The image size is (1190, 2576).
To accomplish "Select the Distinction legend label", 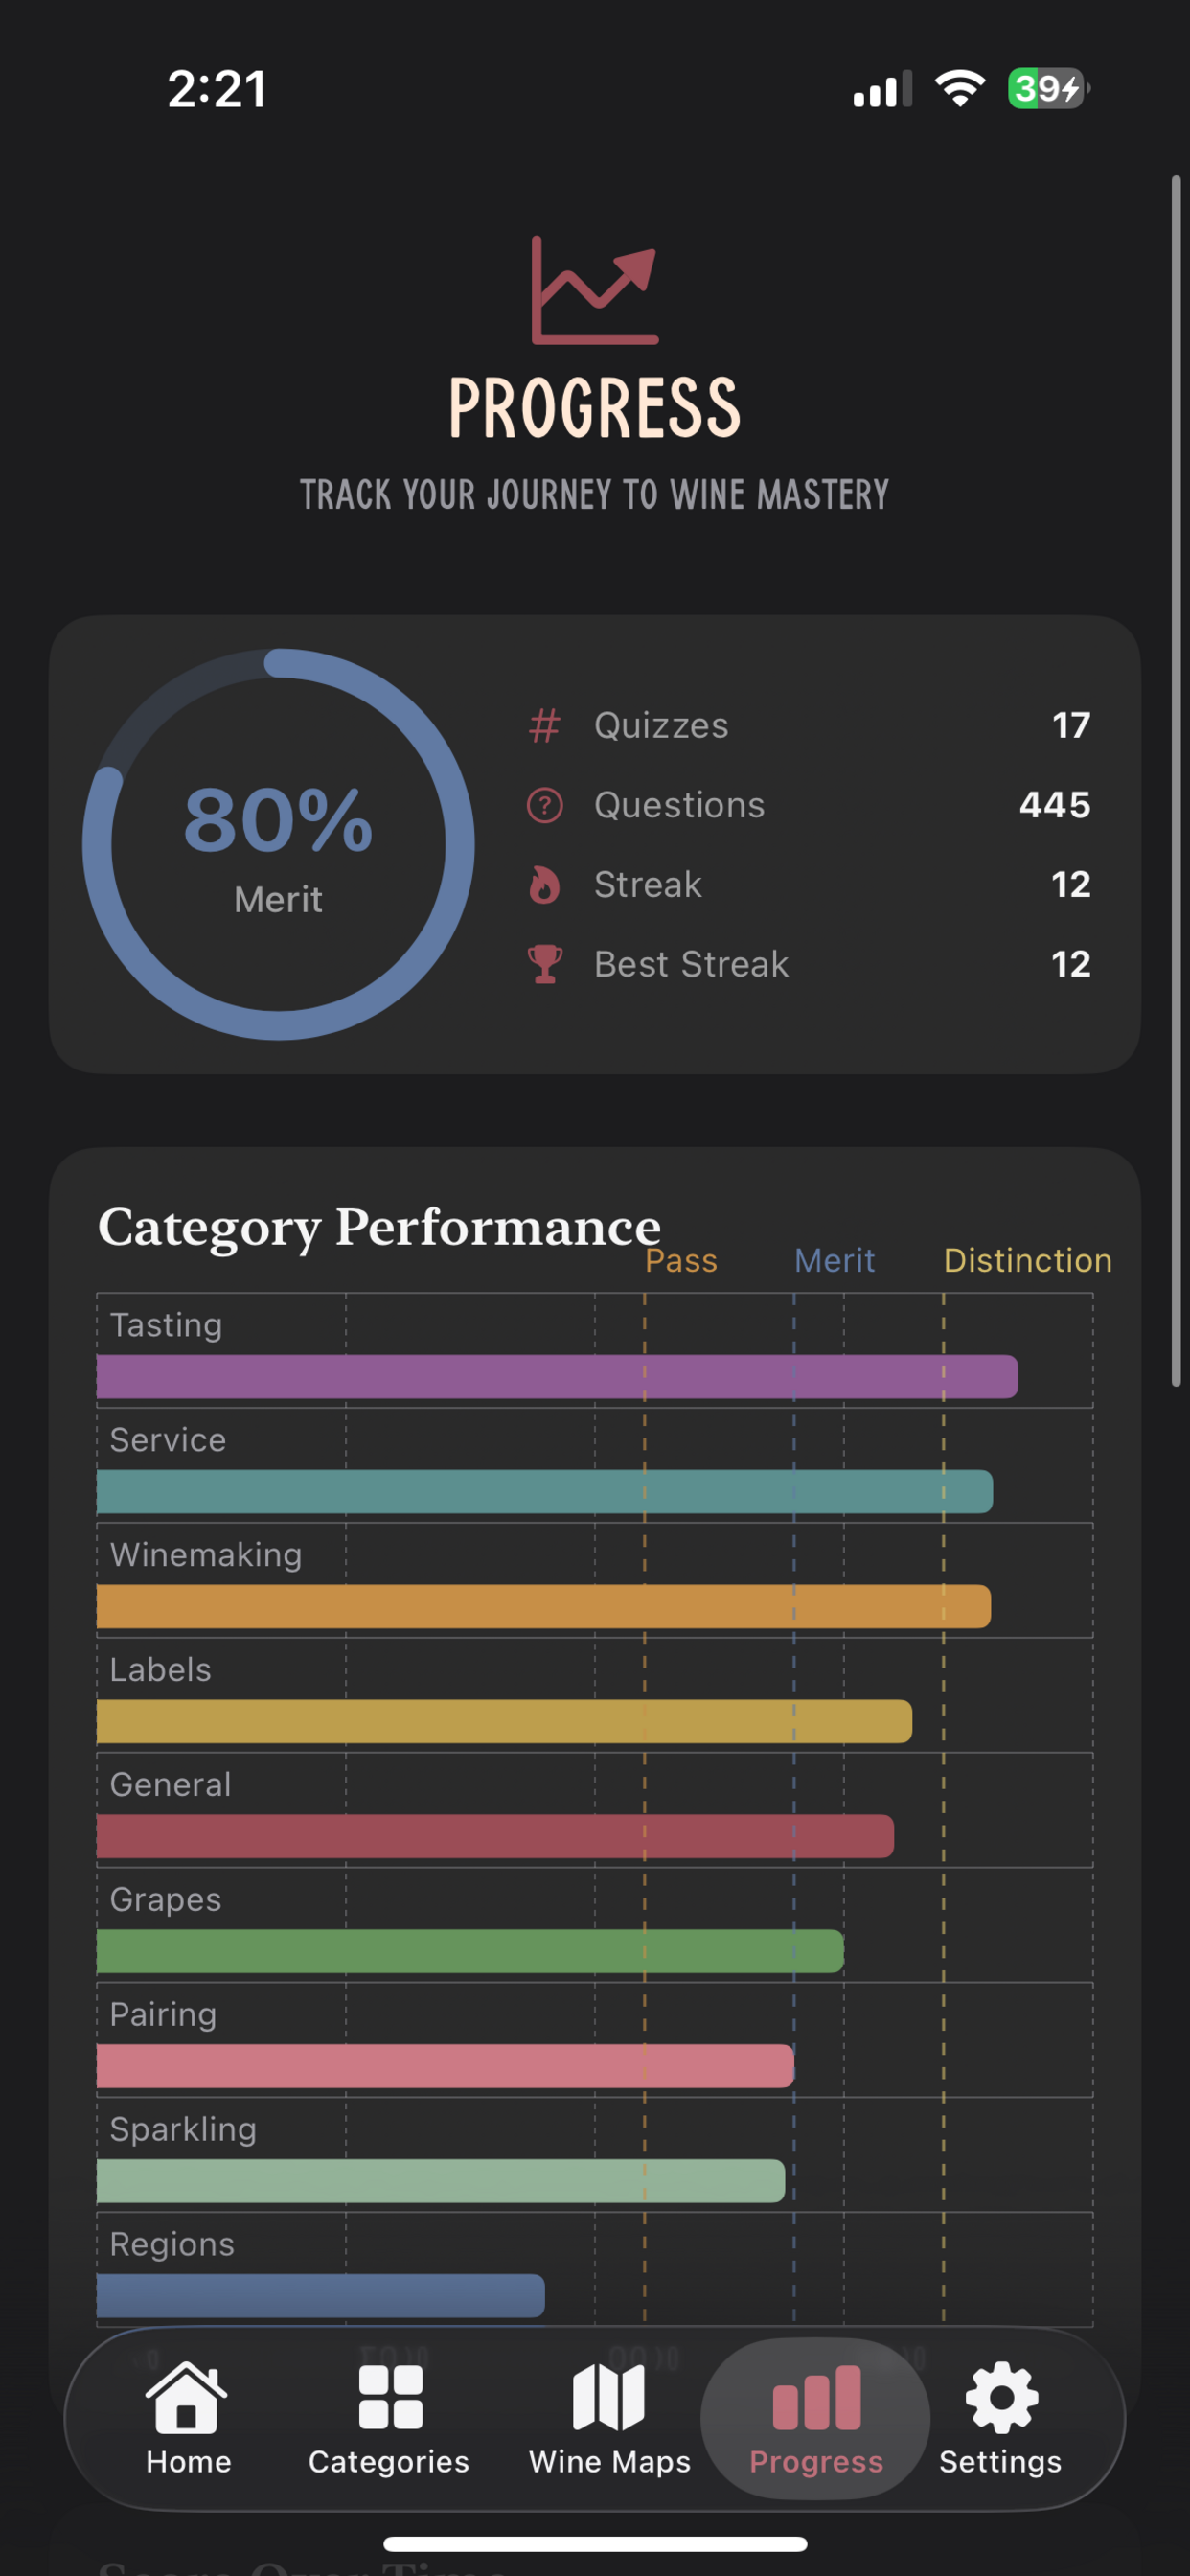I will click(1027, 1260).
